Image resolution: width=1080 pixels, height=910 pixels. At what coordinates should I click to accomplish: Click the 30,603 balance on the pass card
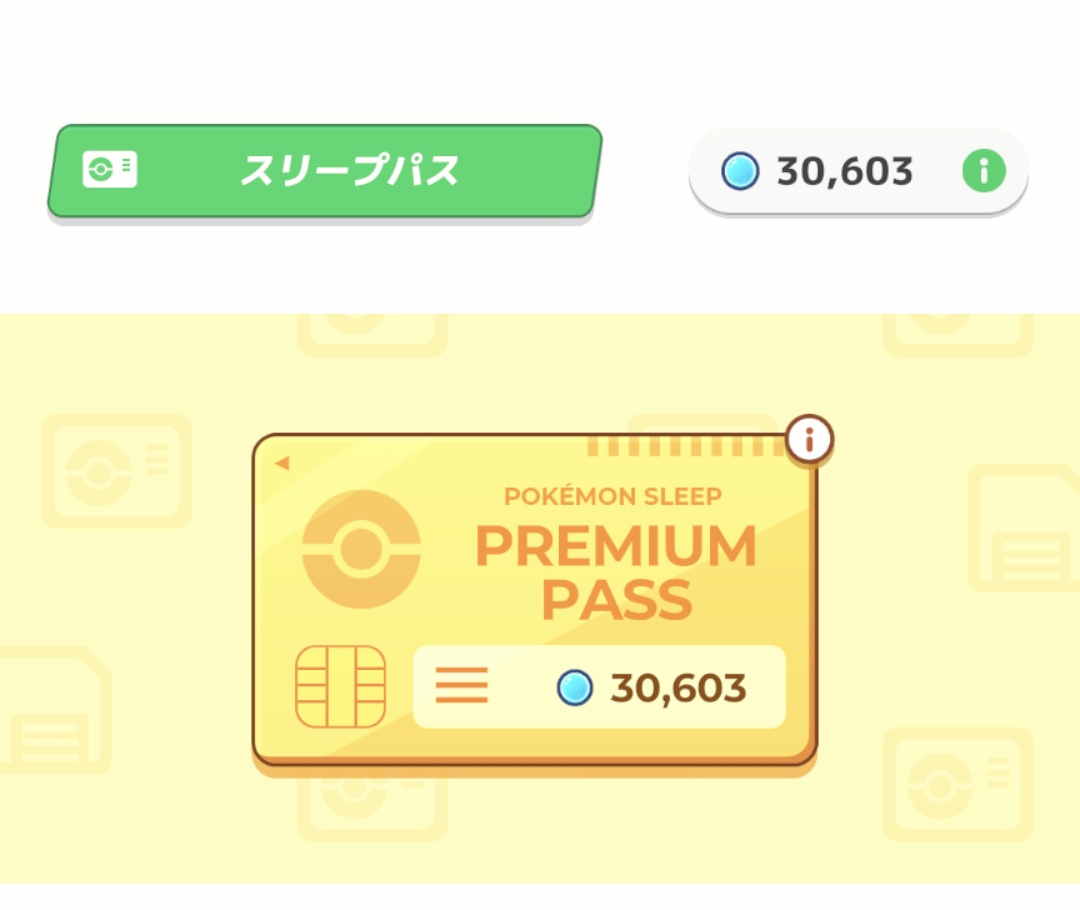click(678, 688)
